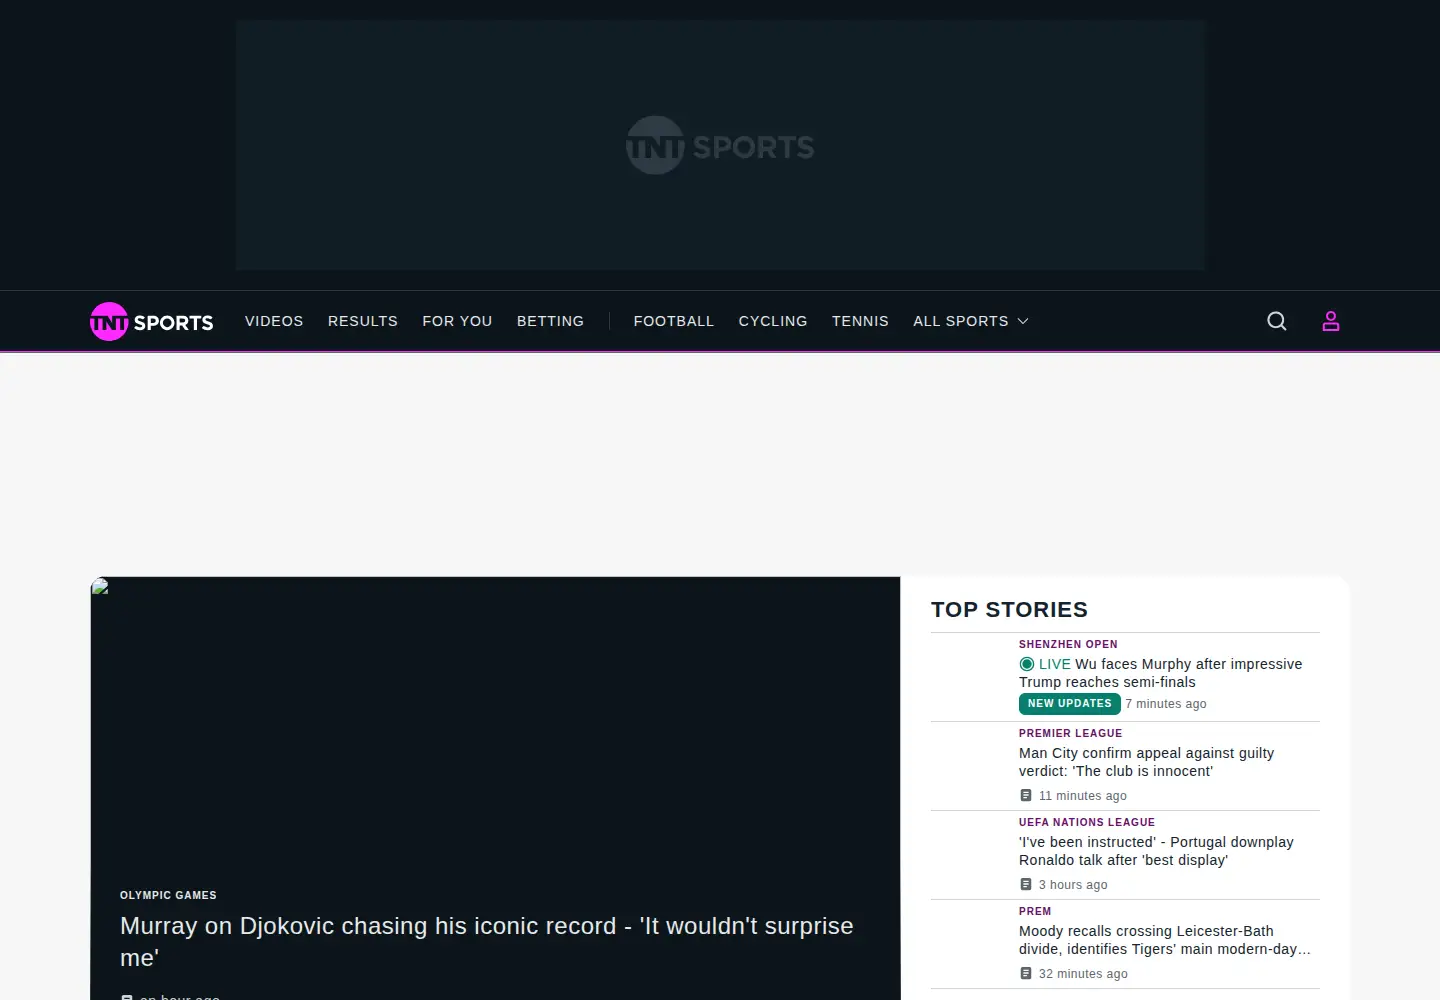Click the Olympic Games category label
Screen dimensions: 1440x1000
(x=168, y=896)
